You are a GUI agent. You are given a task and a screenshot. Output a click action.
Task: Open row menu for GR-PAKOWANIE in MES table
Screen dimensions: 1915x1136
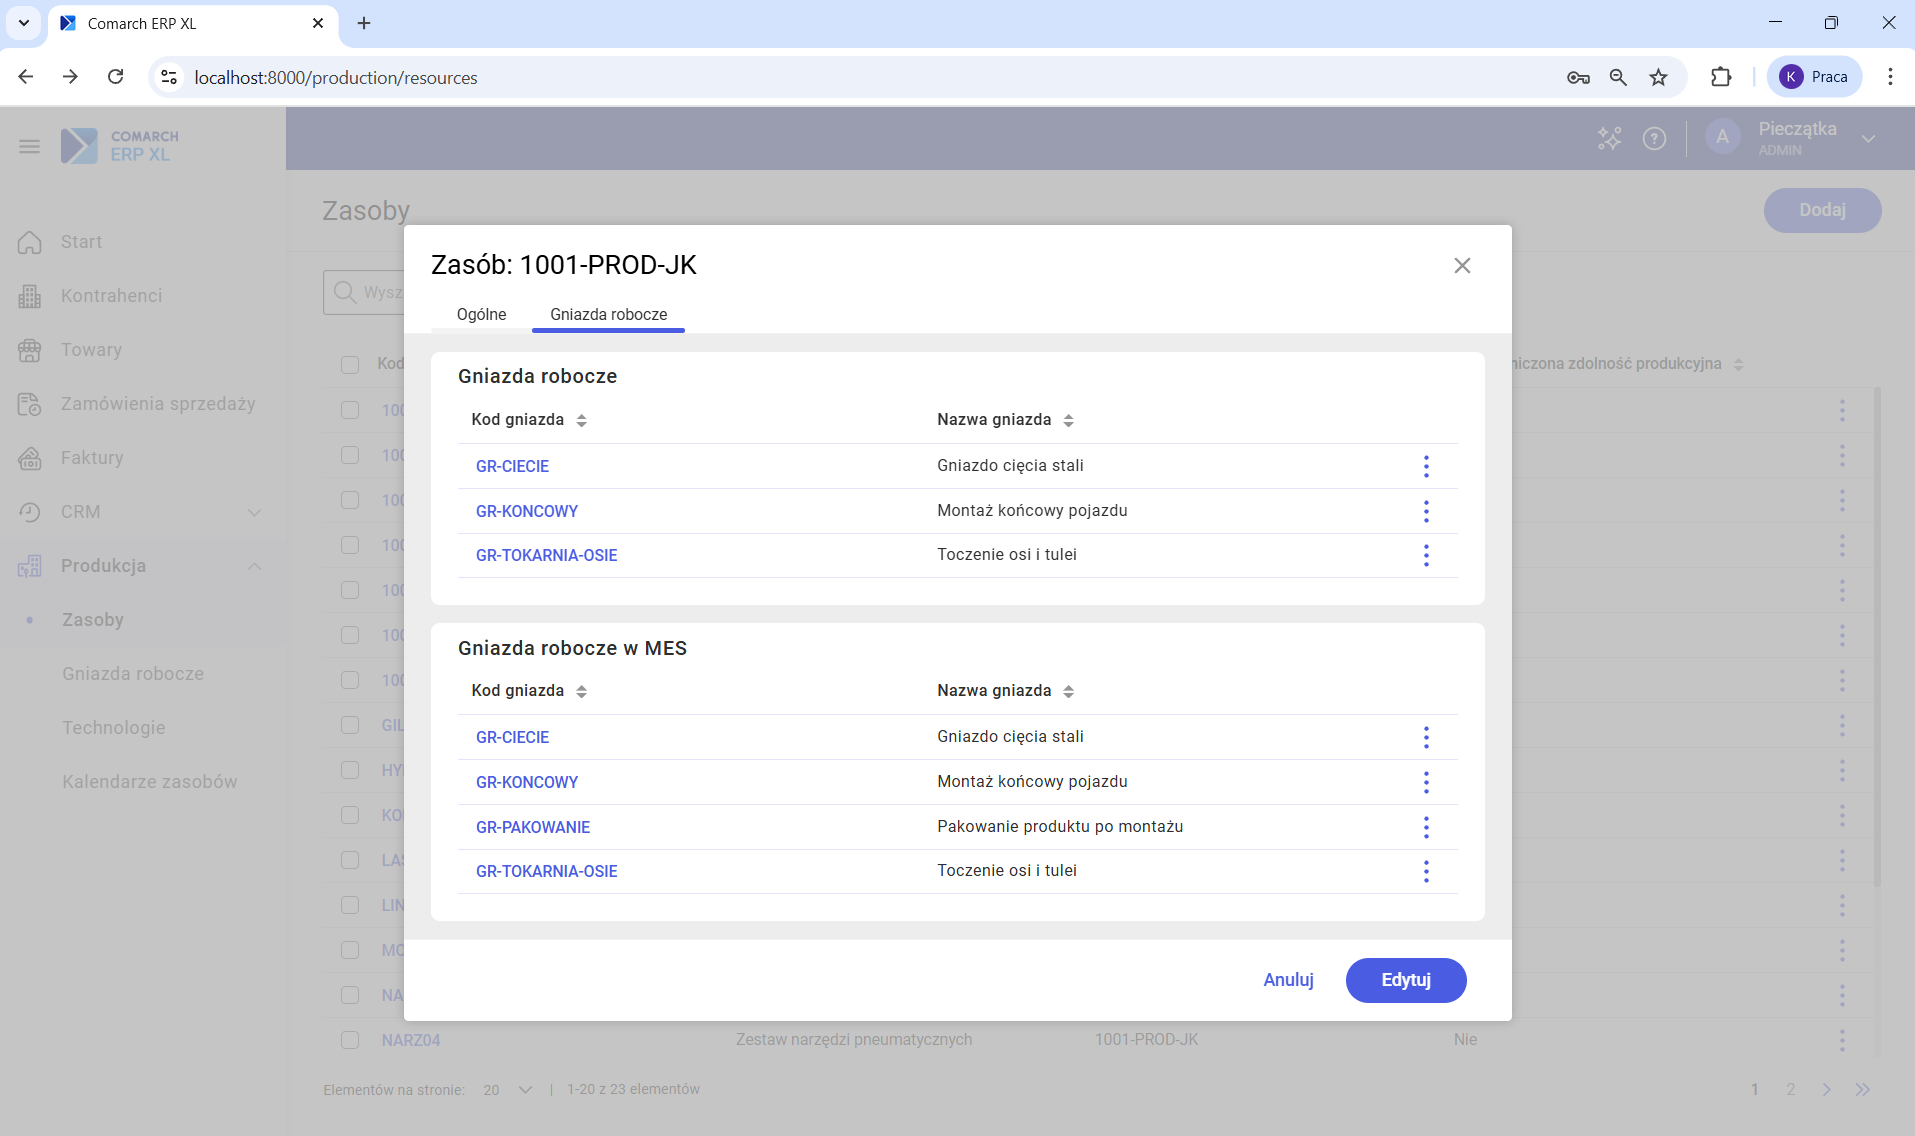(1426, 827)
